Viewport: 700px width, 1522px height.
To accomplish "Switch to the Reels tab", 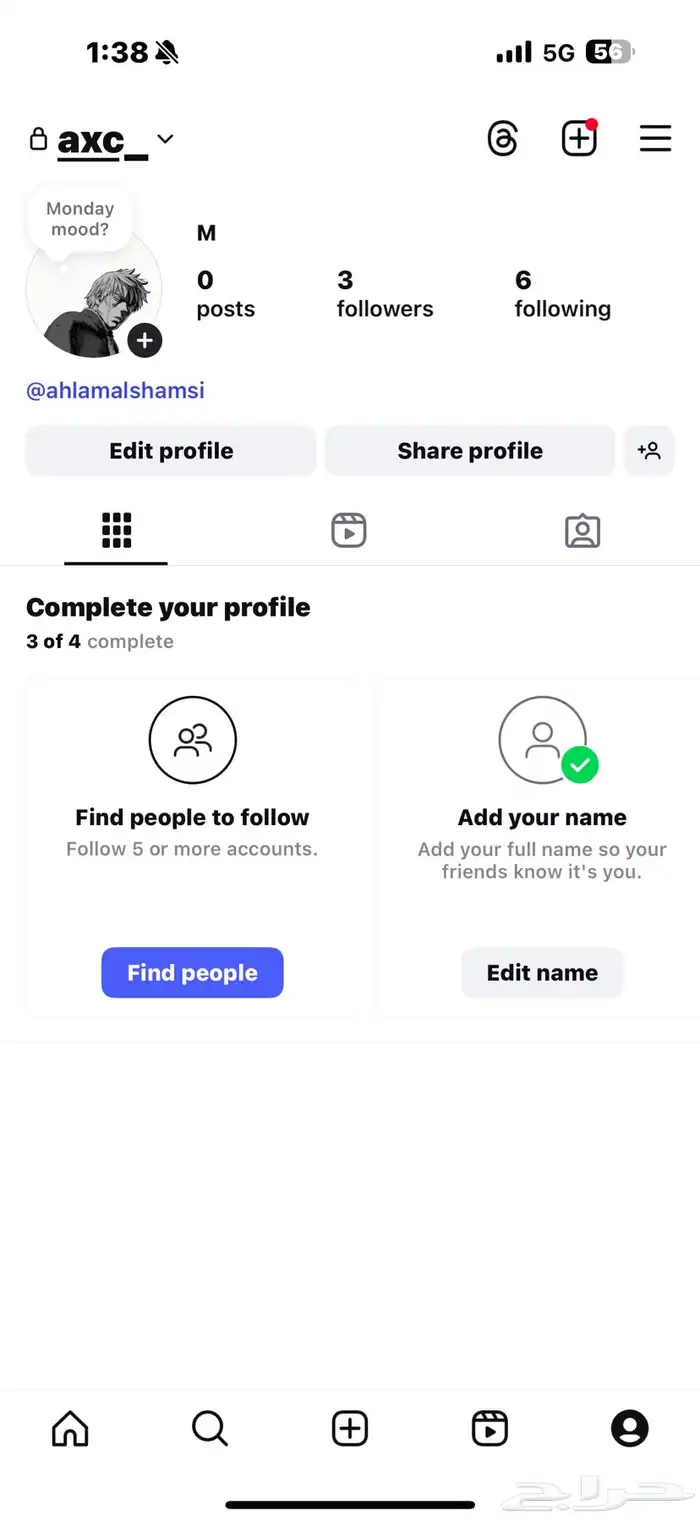I will click(349, 530).
